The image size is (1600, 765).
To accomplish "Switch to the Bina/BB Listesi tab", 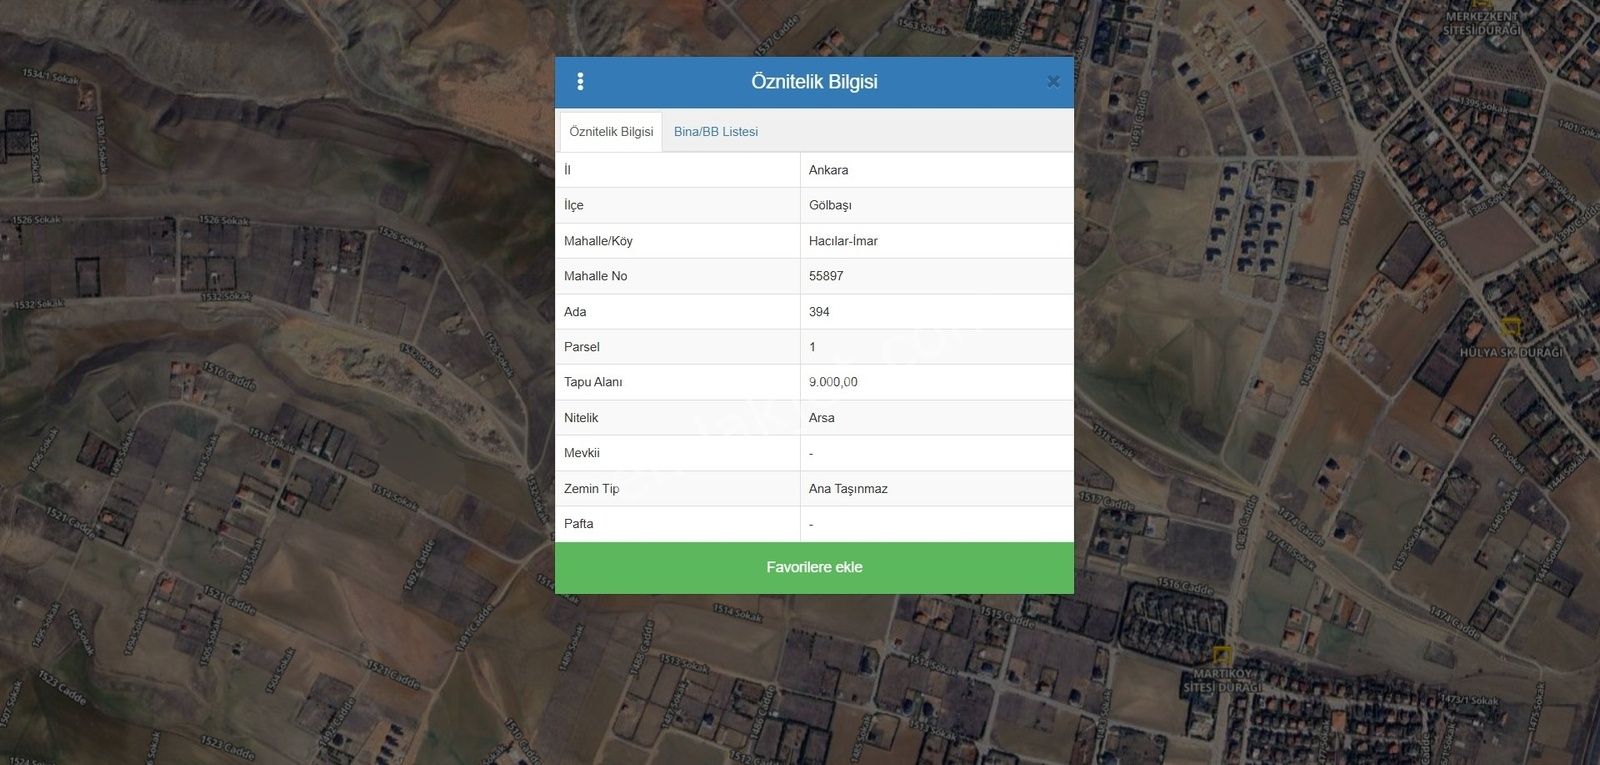I will [715, 132].
